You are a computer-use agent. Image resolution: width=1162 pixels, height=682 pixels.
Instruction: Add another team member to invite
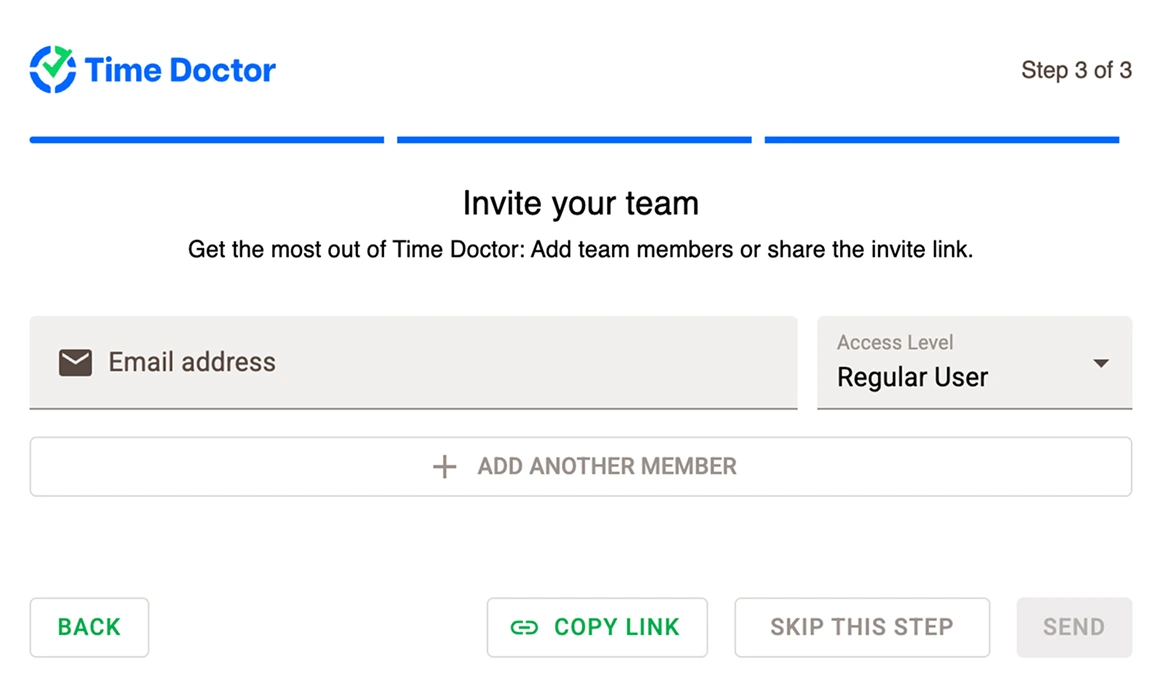tap(581, 466)
